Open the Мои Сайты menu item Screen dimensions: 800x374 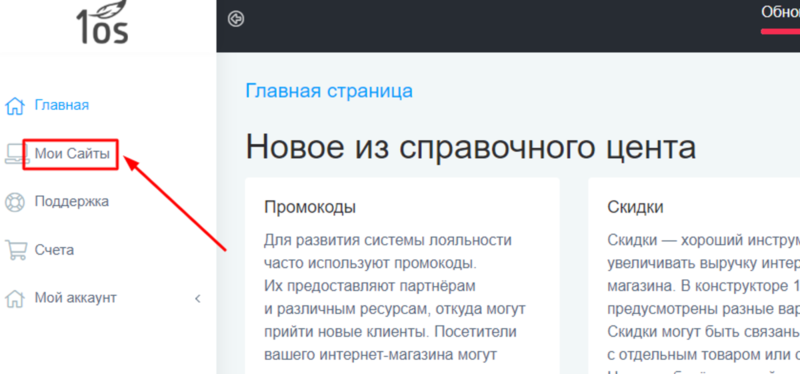point(72,154)
